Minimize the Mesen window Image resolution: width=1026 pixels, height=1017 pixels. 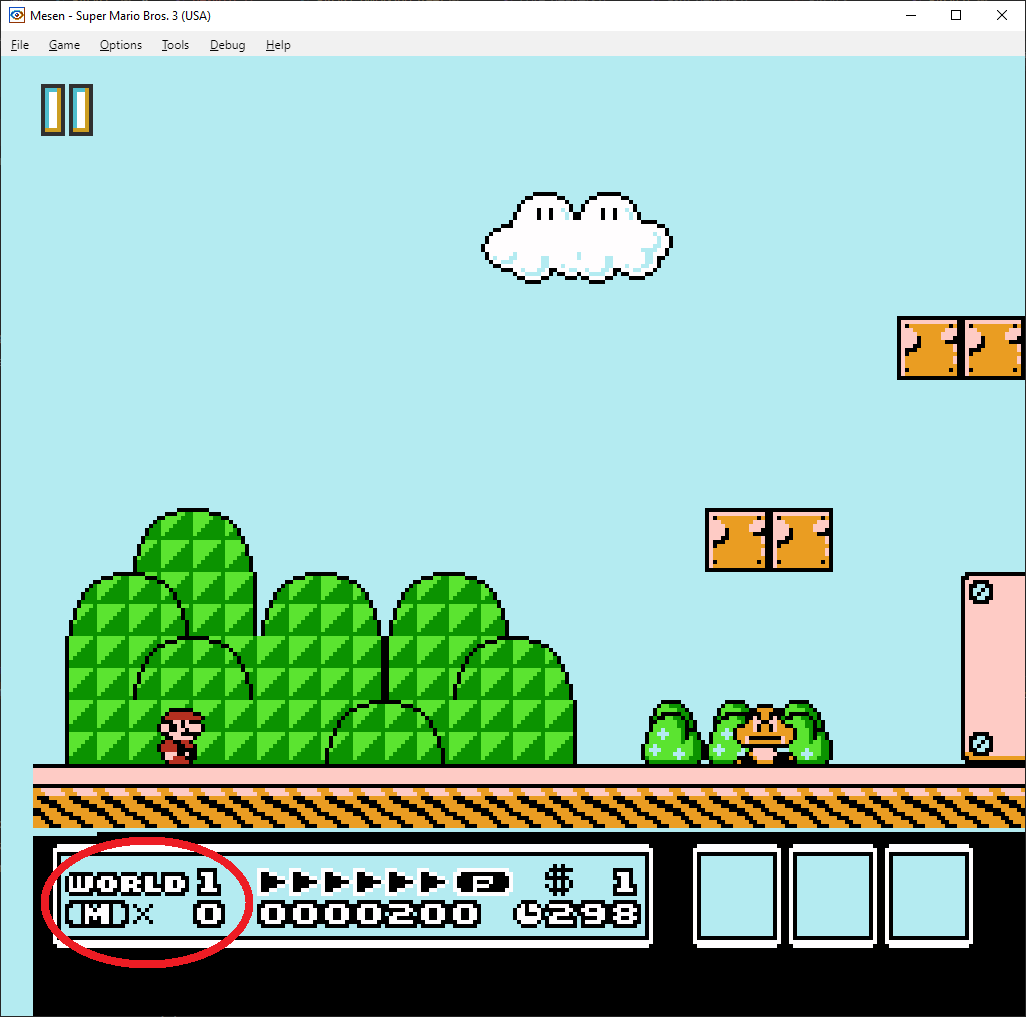click(911, 15)
